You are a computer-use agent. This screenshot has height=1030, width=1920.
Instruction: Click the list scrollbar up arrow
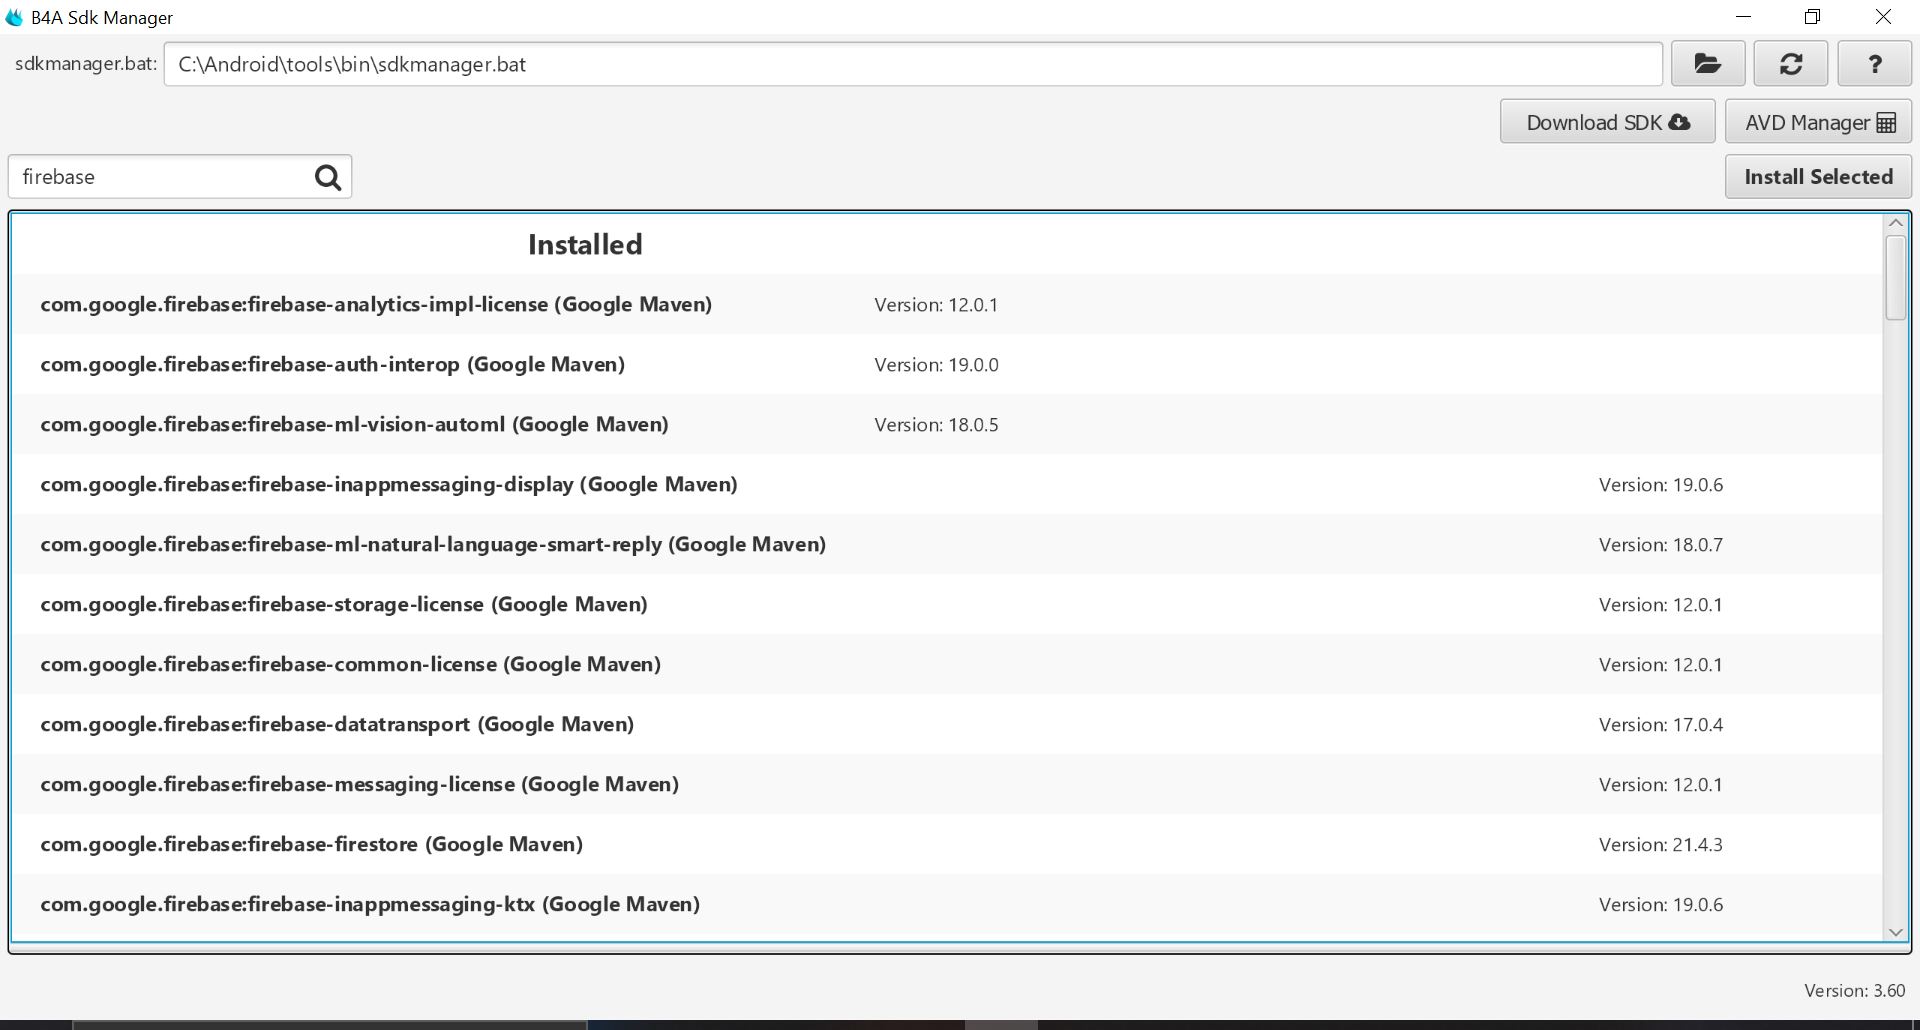(1895, 223)
